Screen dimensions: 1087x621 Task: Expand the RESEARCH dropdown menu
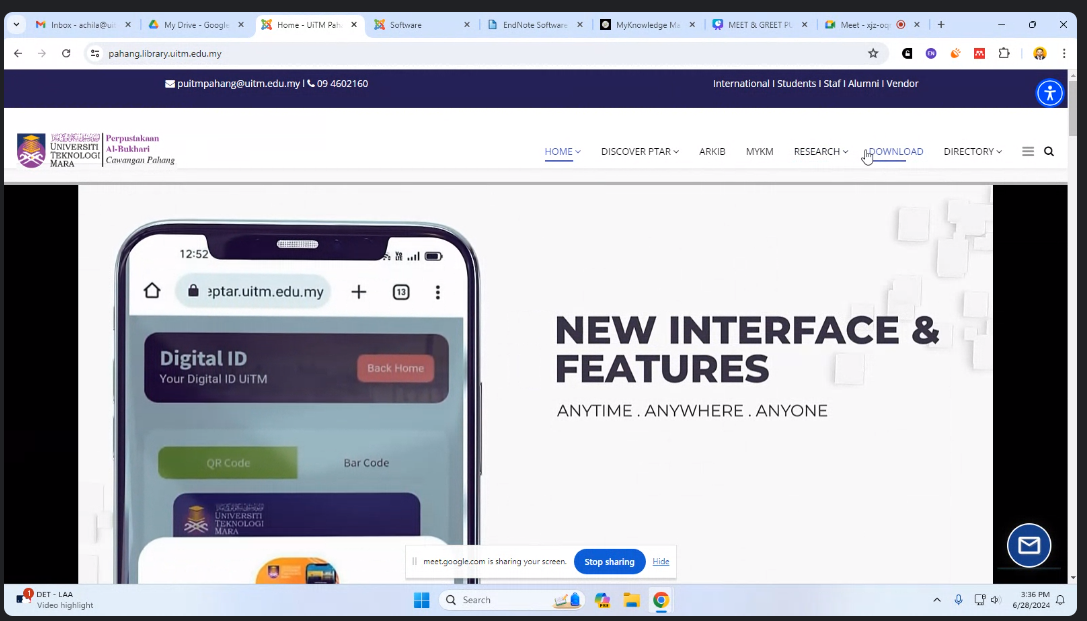click(x=821, y=151)
